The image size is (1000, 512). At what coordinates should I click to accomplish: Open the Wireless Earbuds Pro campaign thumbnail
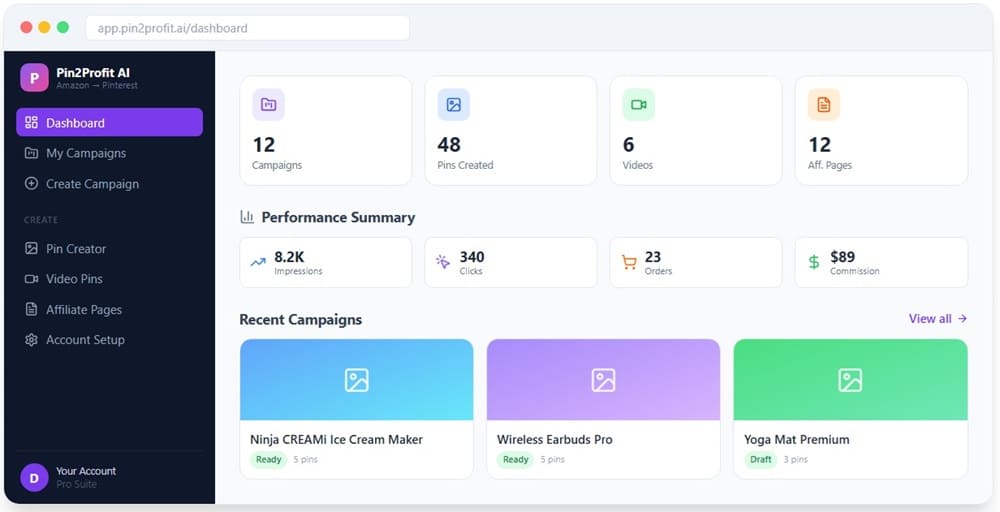click(603, 379)
